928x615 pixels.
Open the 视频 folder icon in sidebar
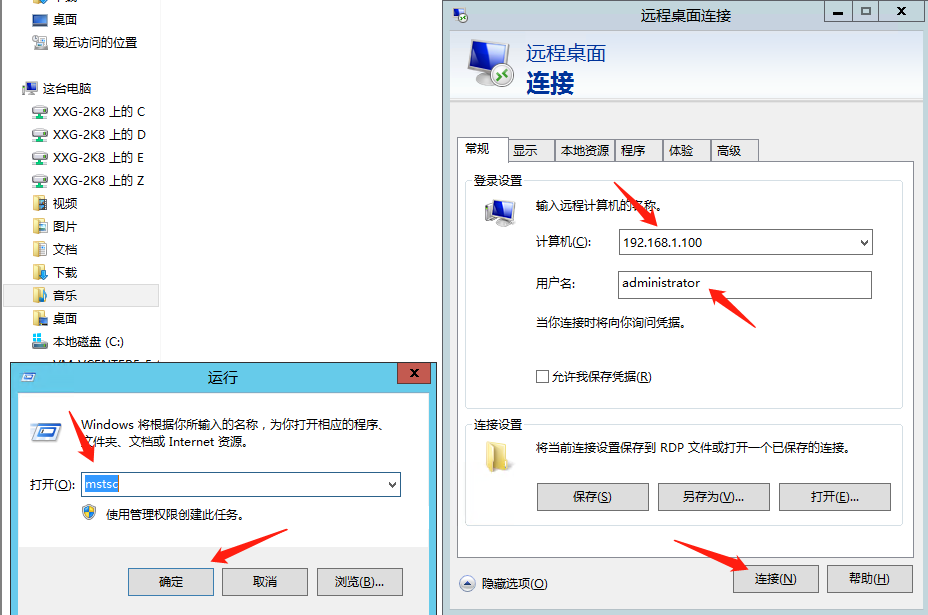40,204
